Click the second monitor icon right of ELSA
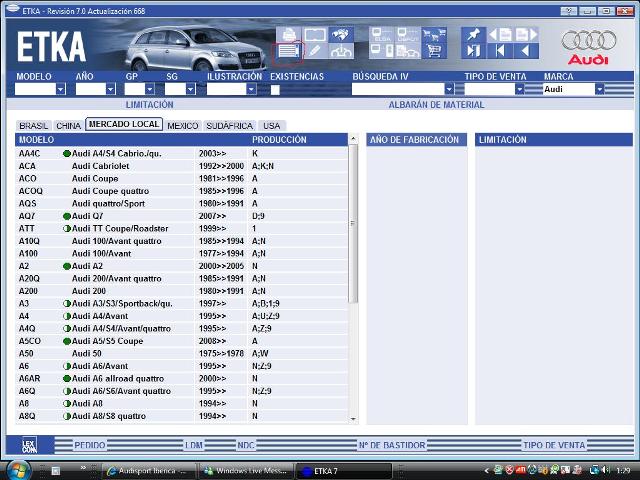This screenshot has width=640, height=480. pos(408,34)
